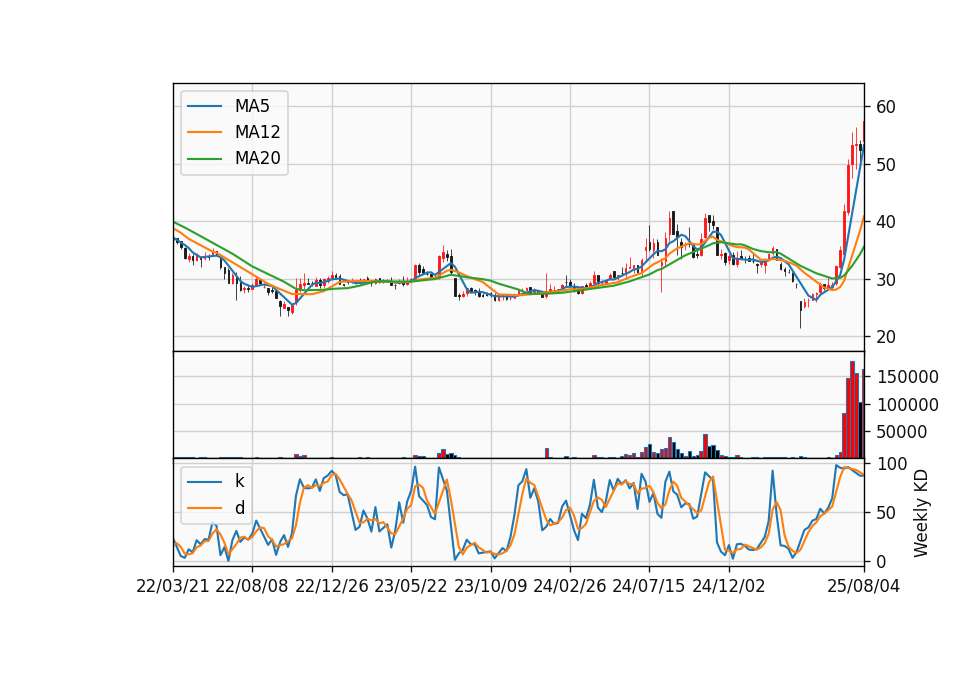Click the orange d legend line sample
Screen dimensions: 960x690
pos(204,508)
